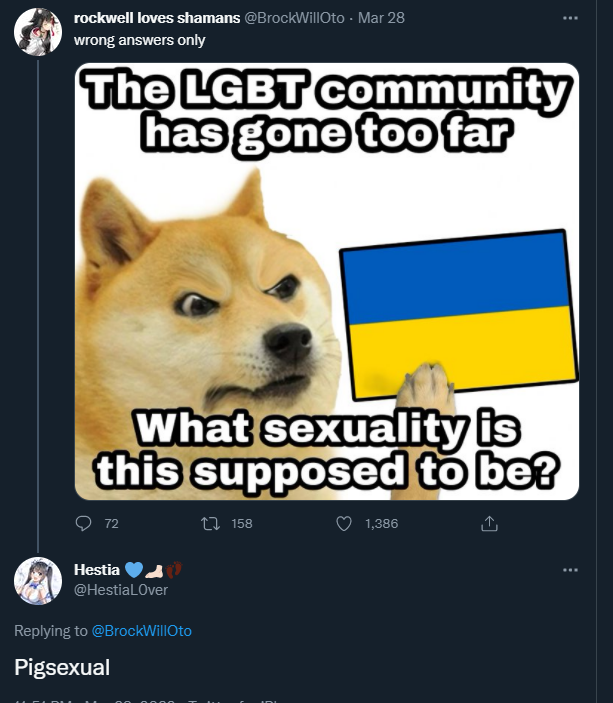This screenshot has height=703, width=613.
Task: Open rockwell loves shamans' profile avatar
Action: [x=38, y=31]
